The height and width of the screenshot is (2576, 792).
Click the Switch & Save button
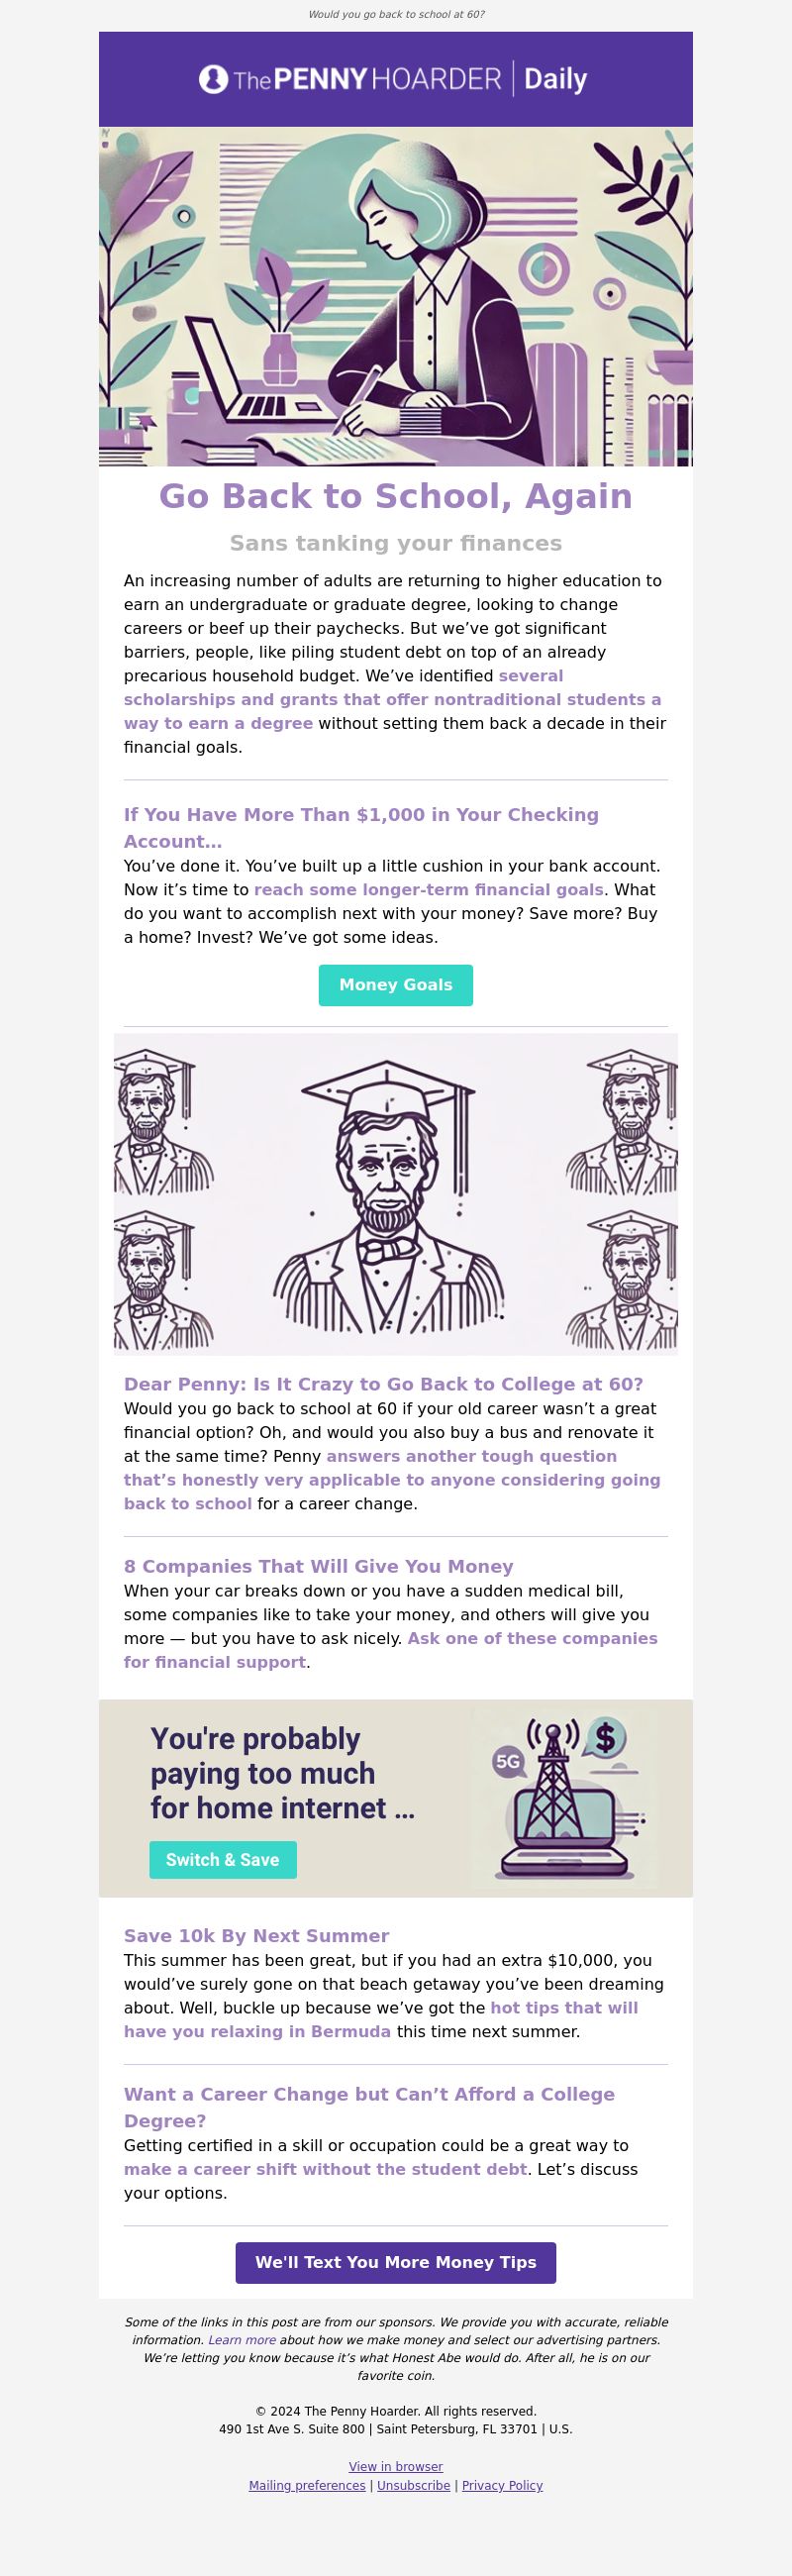223,1860
